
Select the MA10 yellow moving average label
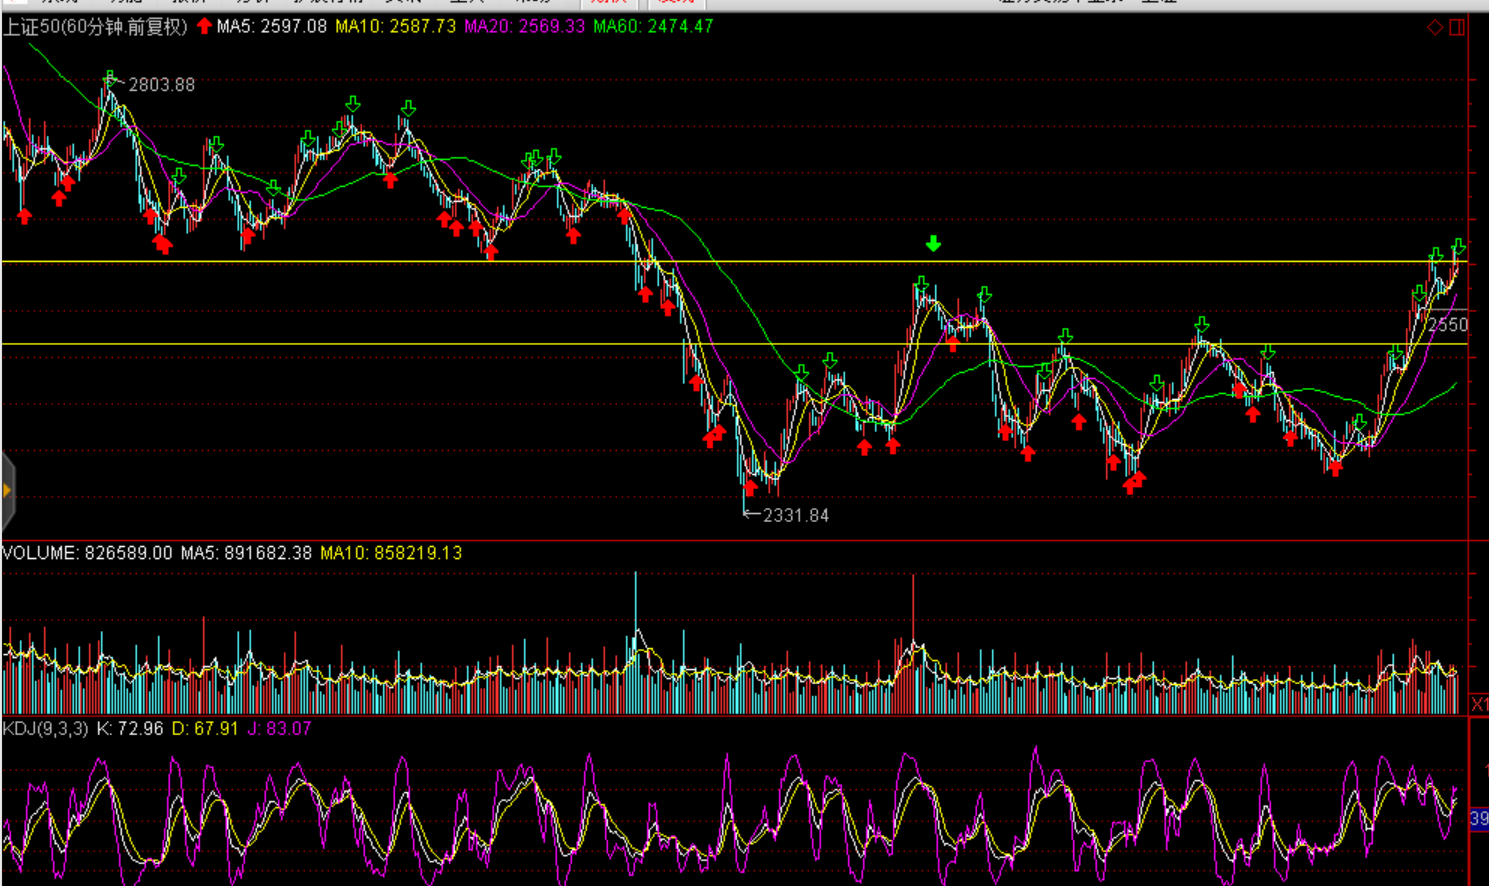(x=395, y=27)
